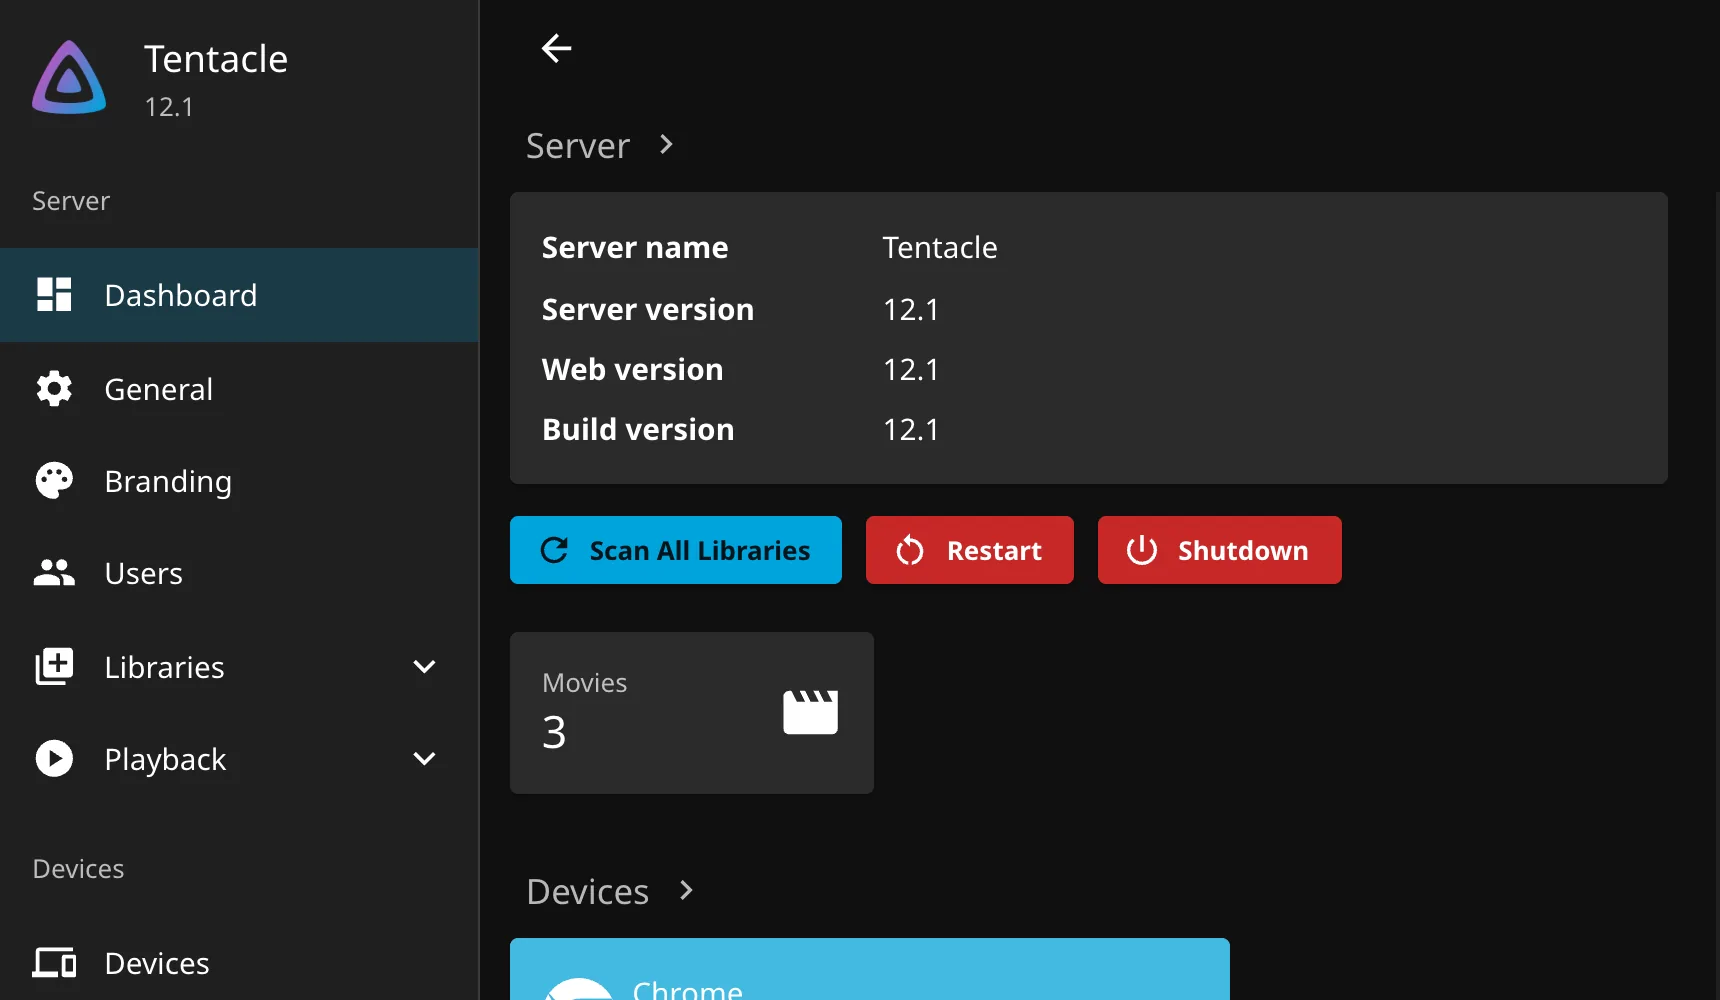Expand the Playback submenu chevron
This screenshot has height=1000, width=1720.
click(x=424, y=759)
